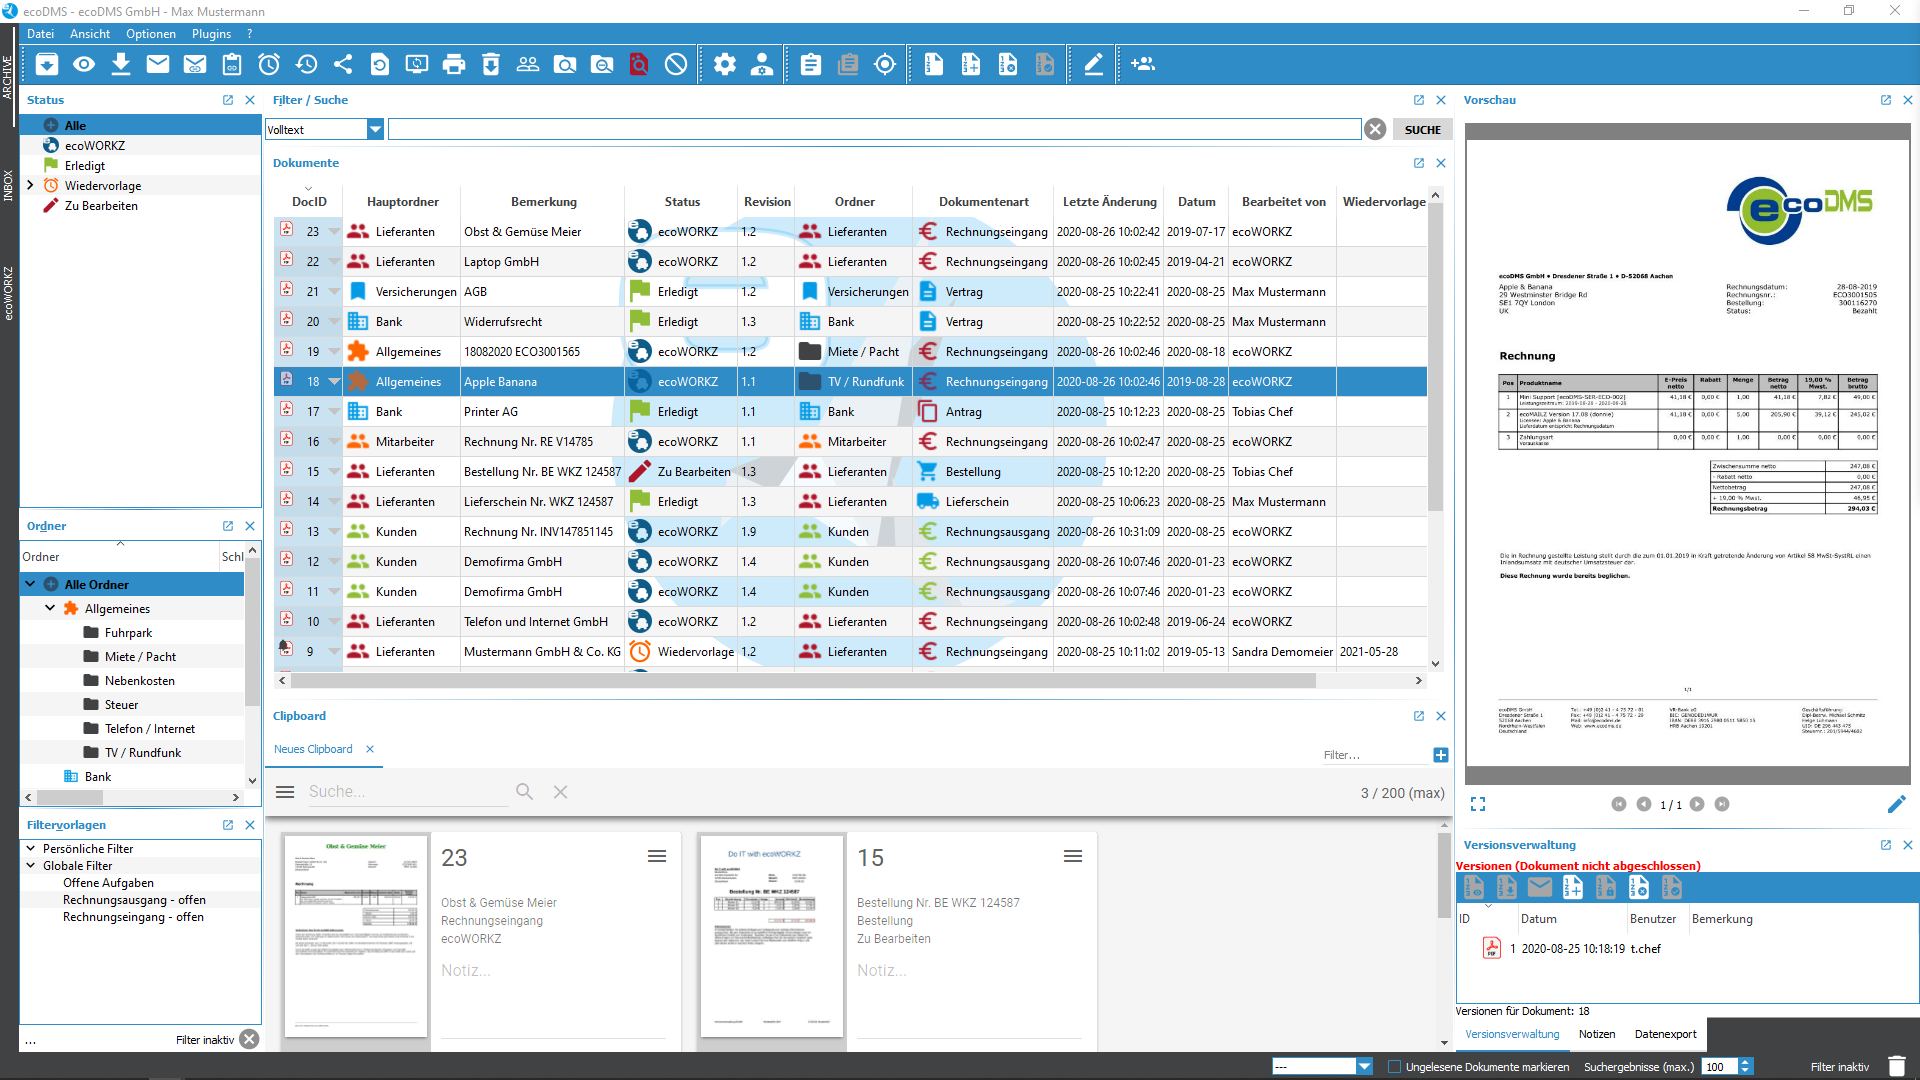
Task: Click the users group icon in toolbar
Action: tap(528, 65)
